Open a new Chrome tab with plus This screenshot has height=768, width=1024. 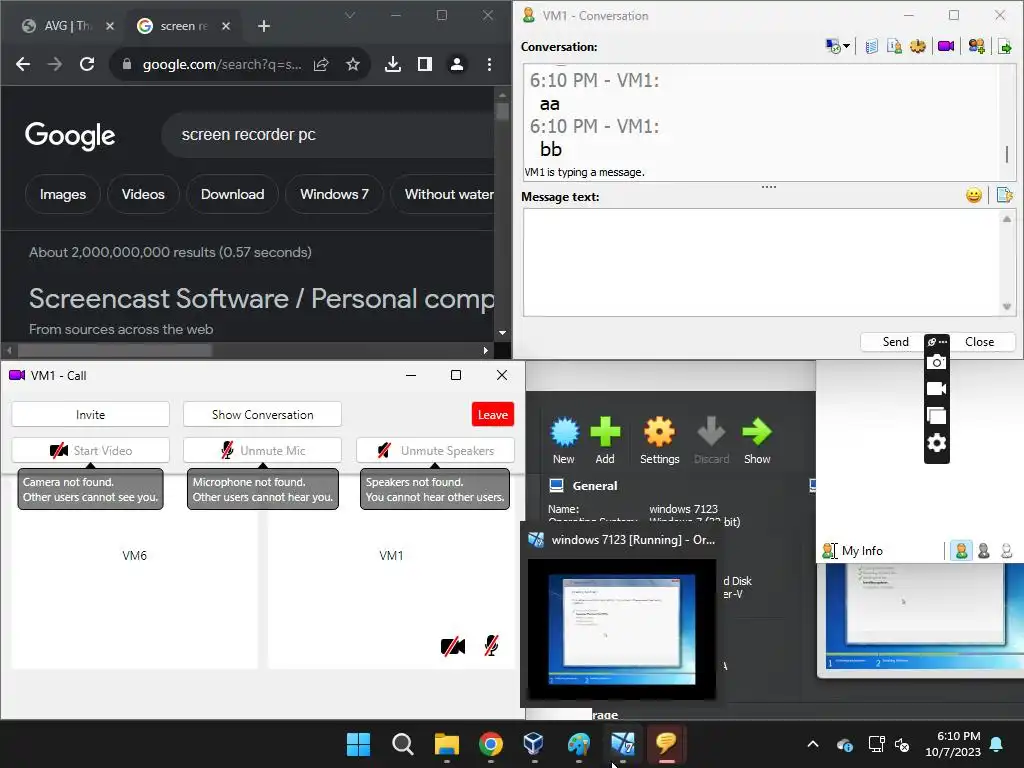(x=264, y=25)
